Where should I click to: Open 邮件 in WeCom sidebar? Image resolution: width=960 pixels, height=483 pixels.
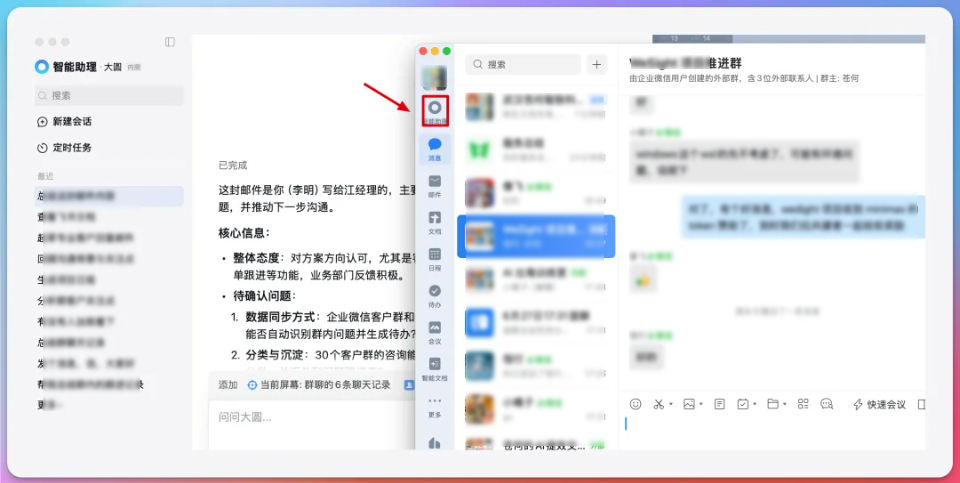tap(435, 185)
